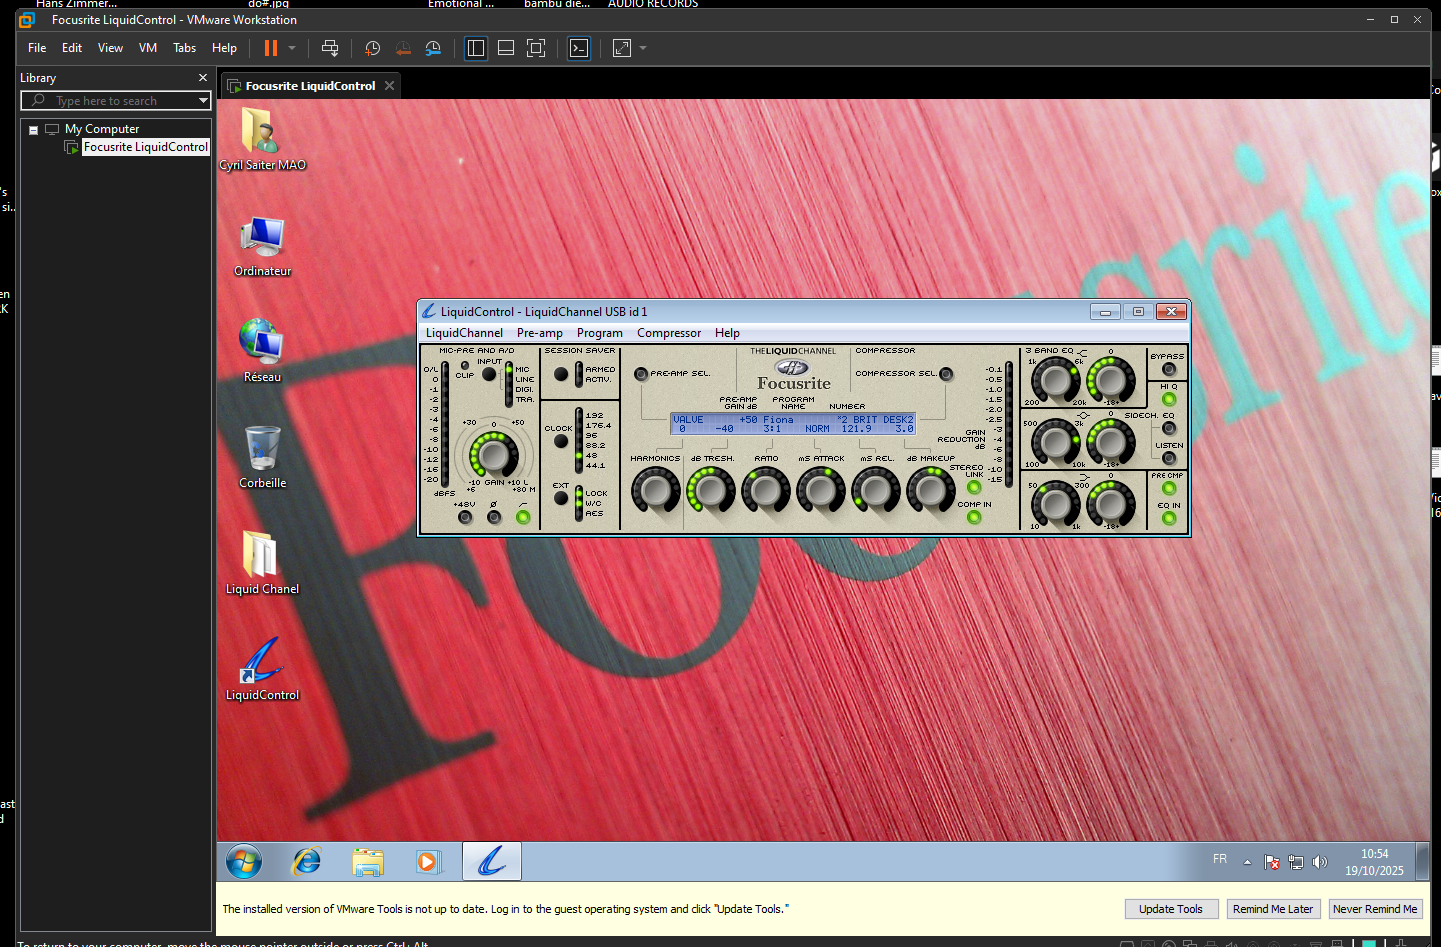Open the stretch guest dropdown arrow

(643, 48)
